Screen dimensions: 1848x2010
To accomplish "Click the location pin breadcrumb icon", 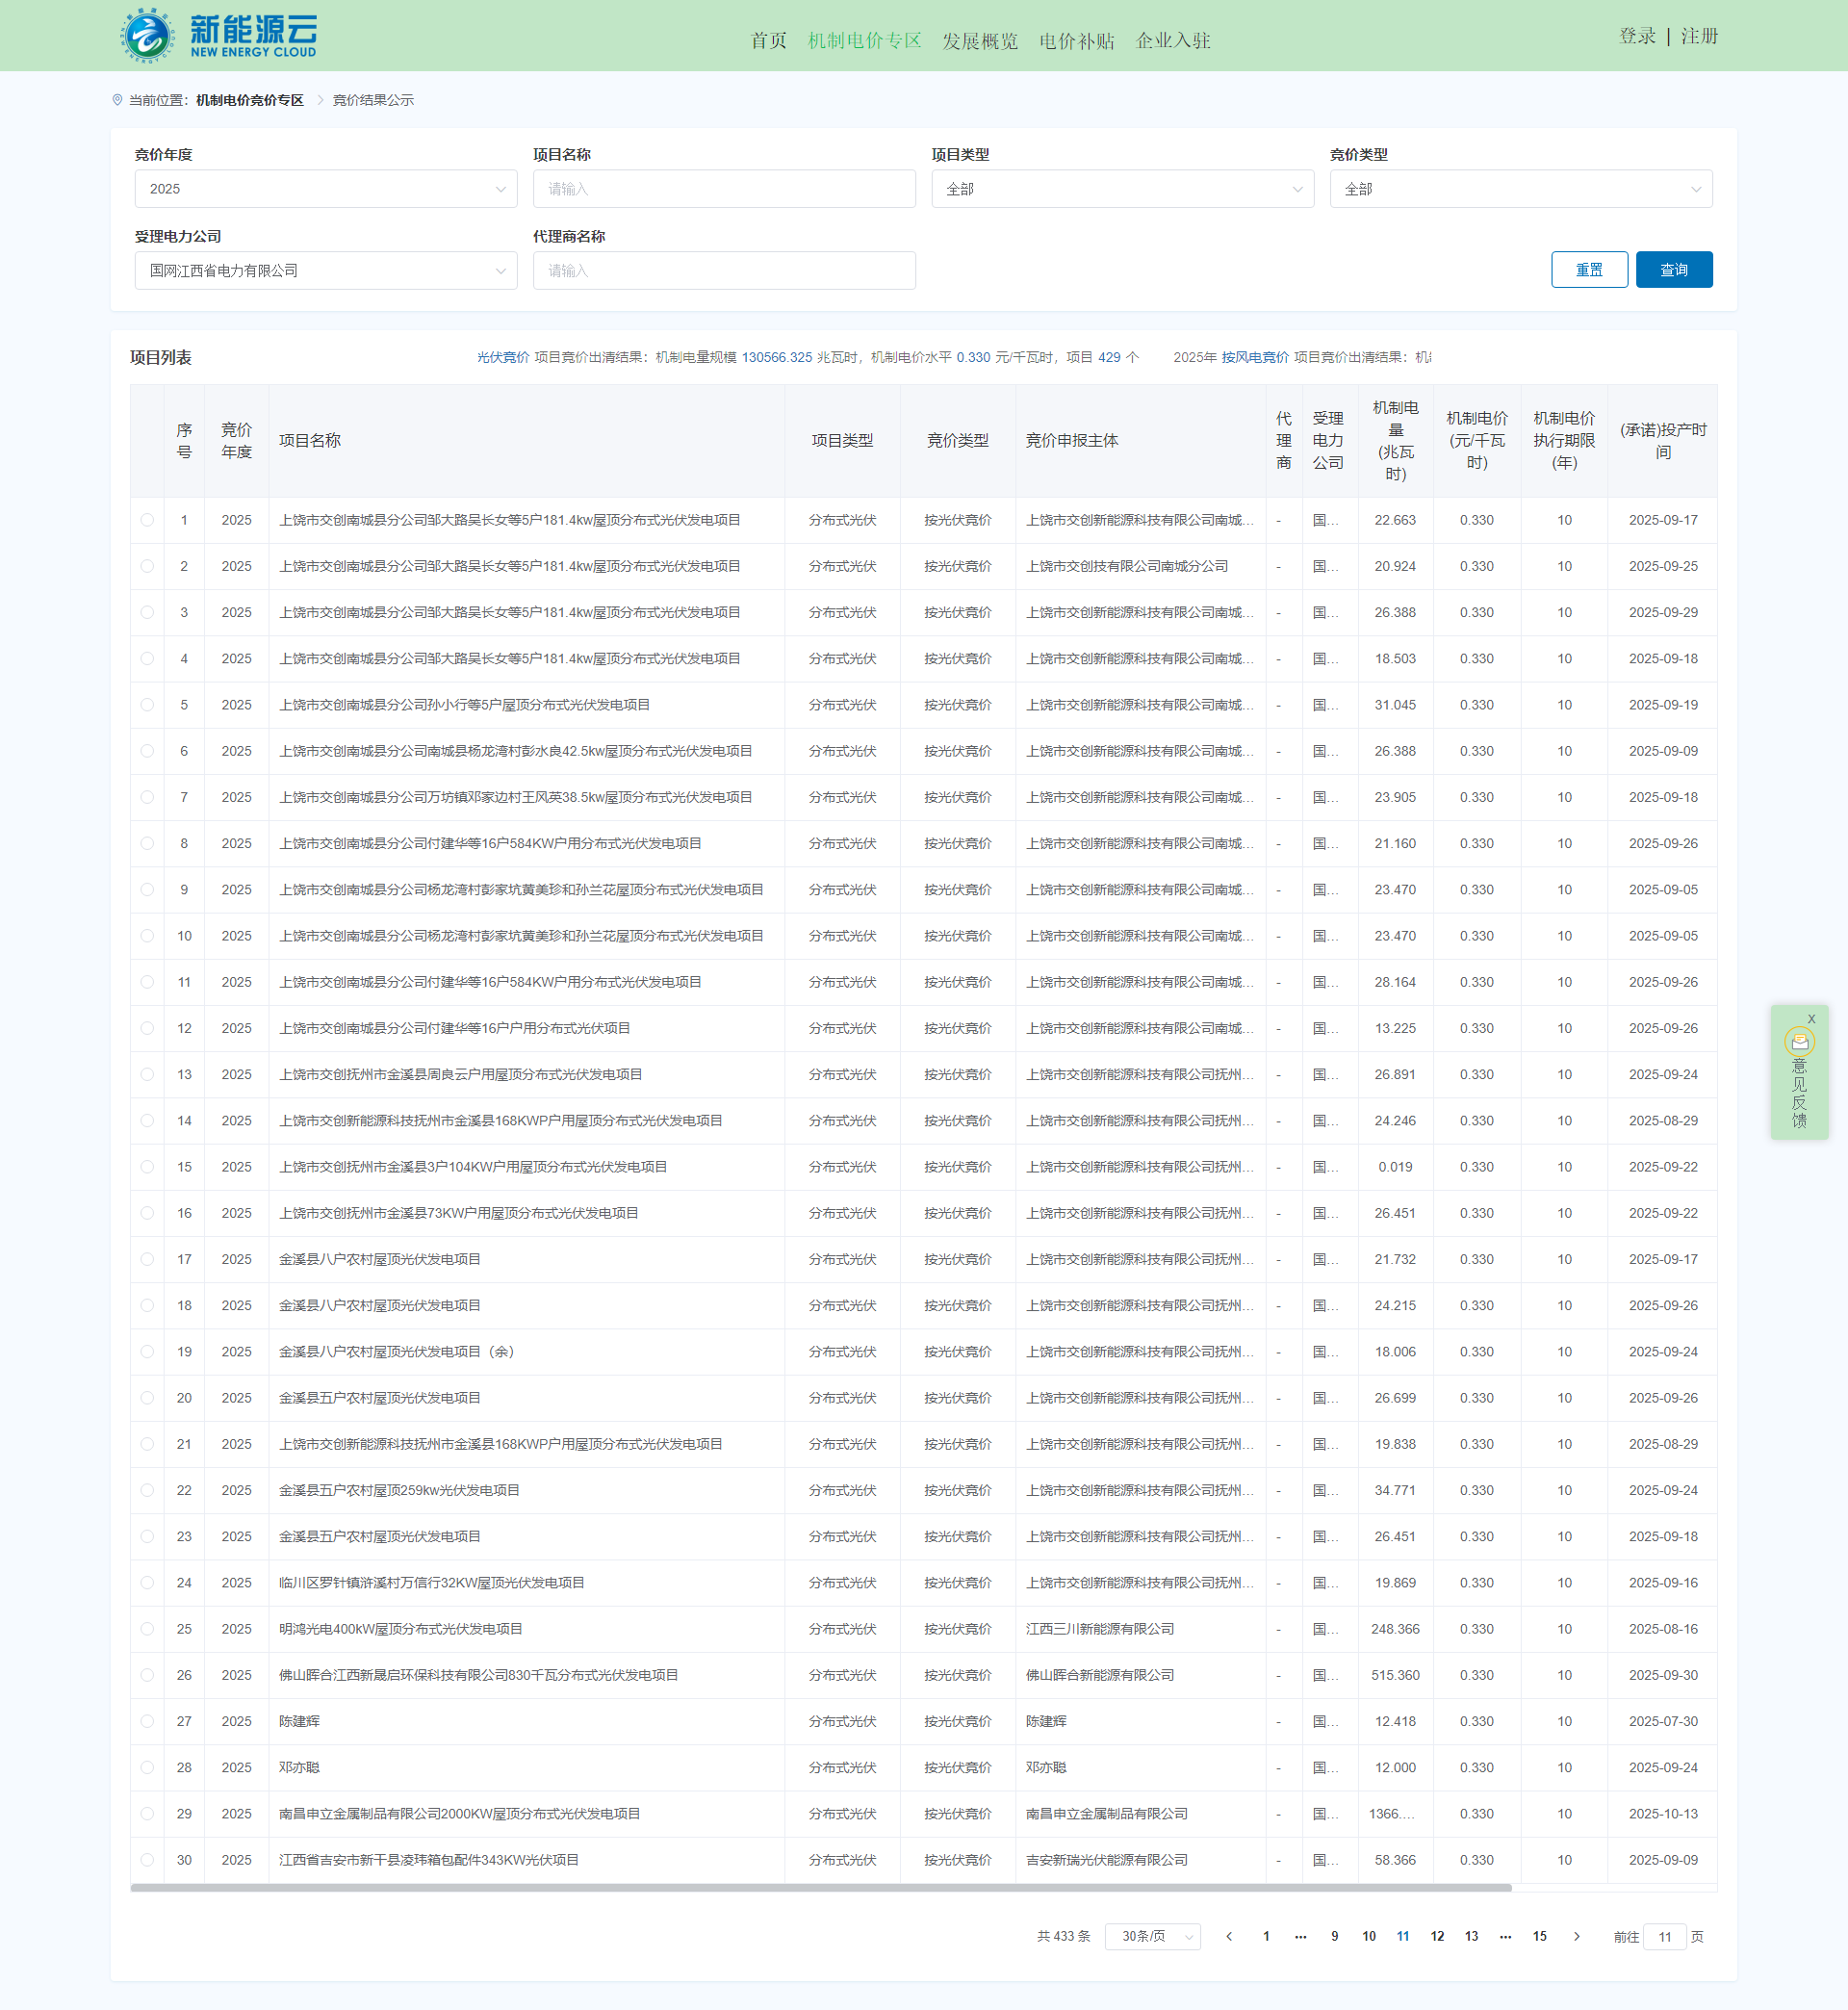I will click(117, 100).
